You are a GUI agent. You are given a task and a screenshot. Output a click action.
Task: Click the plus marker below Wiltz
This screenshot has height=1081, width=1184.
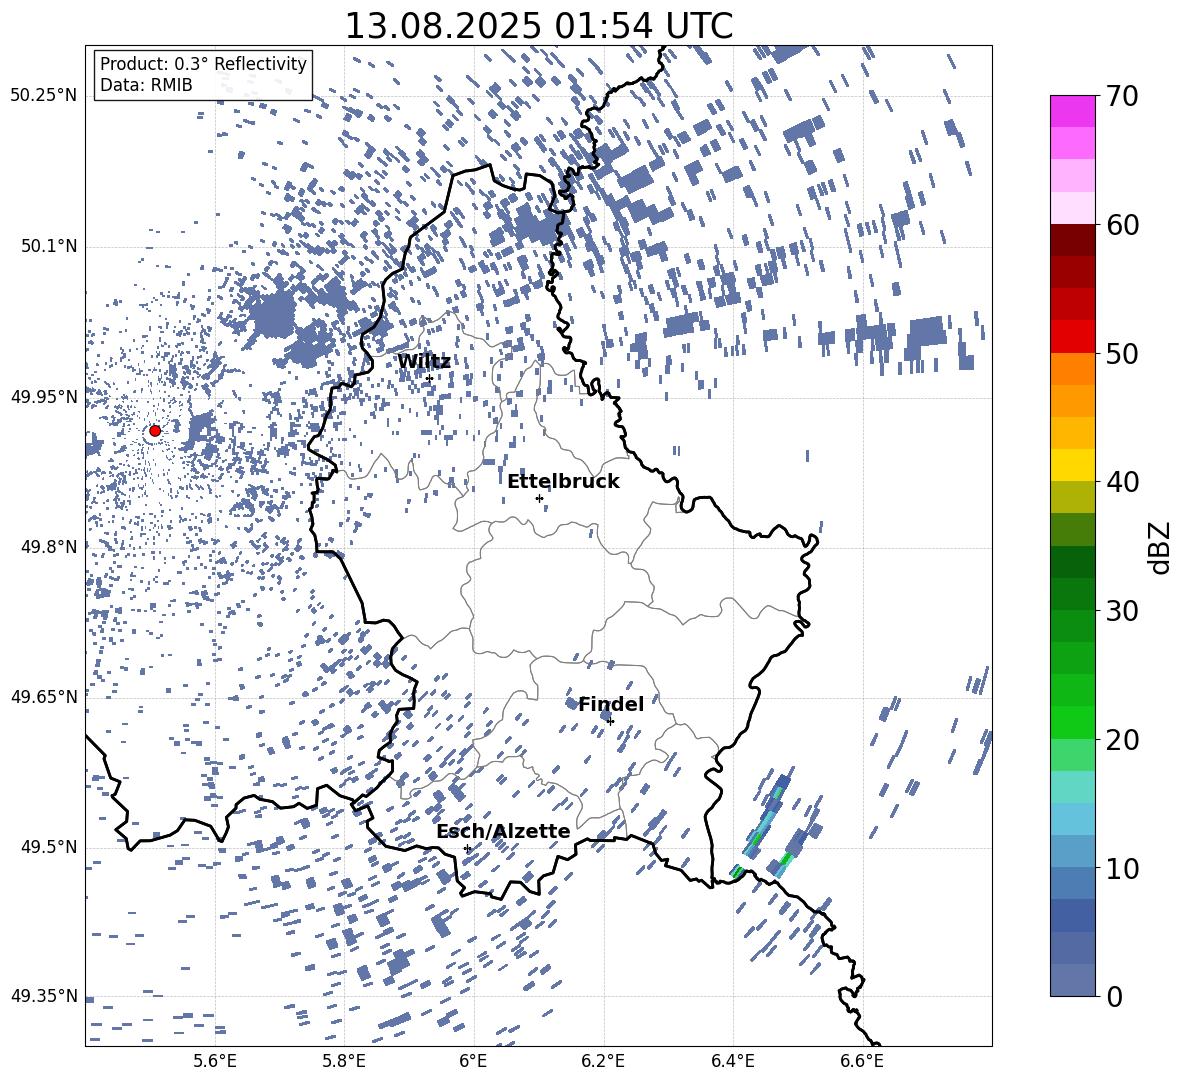click(x=430, y=379)
